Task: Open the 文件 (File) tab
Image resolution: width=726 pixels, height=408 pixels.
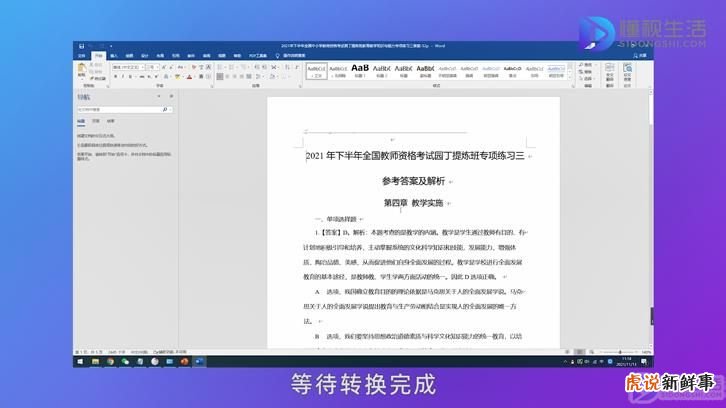Action: pyautogui.click(x=82, y=56)
